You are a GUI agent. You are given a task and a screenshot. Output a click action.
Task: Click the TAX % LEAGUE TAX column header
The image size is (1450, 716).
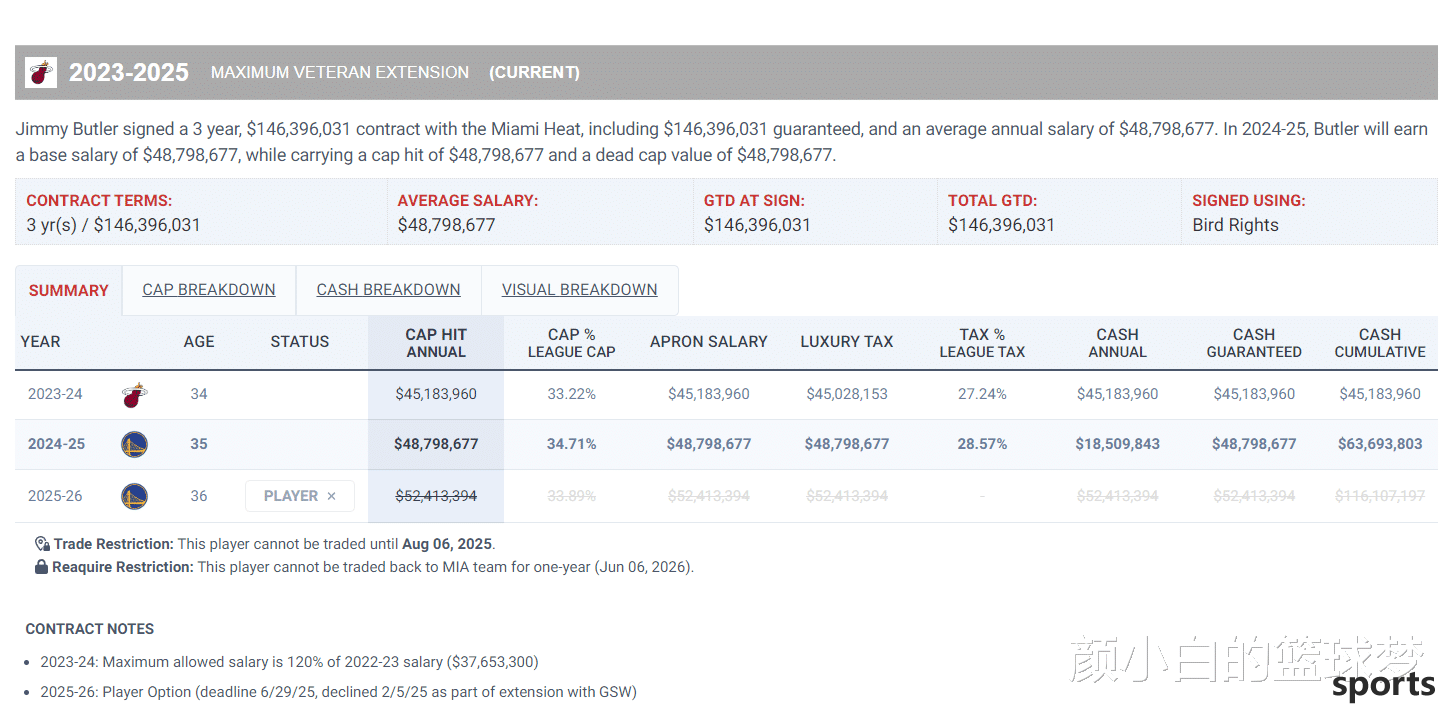982,343
